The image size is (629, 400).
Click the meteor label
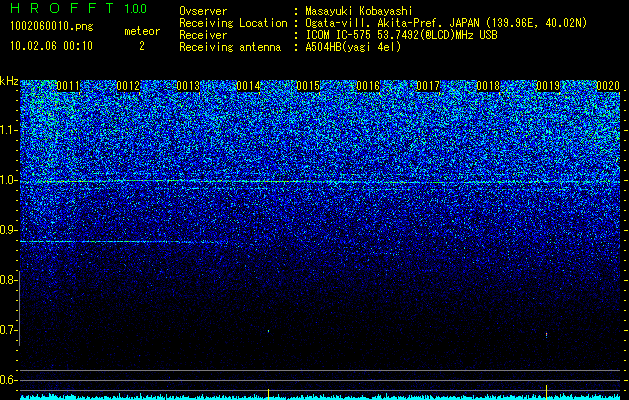[x=142, y=31]
